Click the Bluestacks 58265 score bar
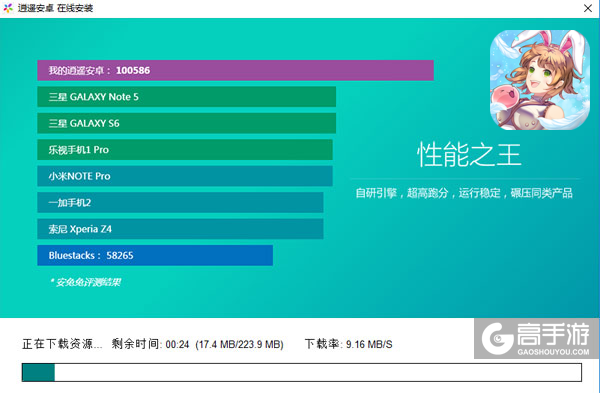This screenshot has width=600, height=393. pos(155,255)
